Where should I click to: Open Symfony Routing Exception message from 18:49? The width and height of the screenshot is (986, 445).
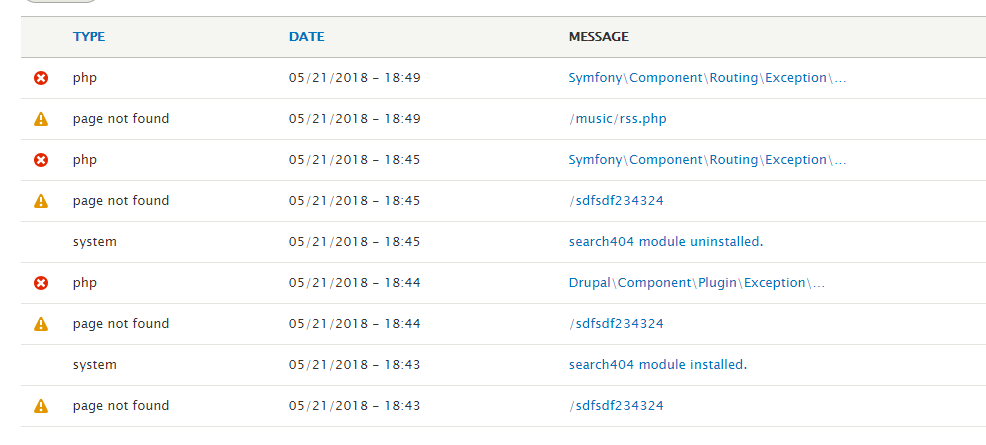[707, 78]
